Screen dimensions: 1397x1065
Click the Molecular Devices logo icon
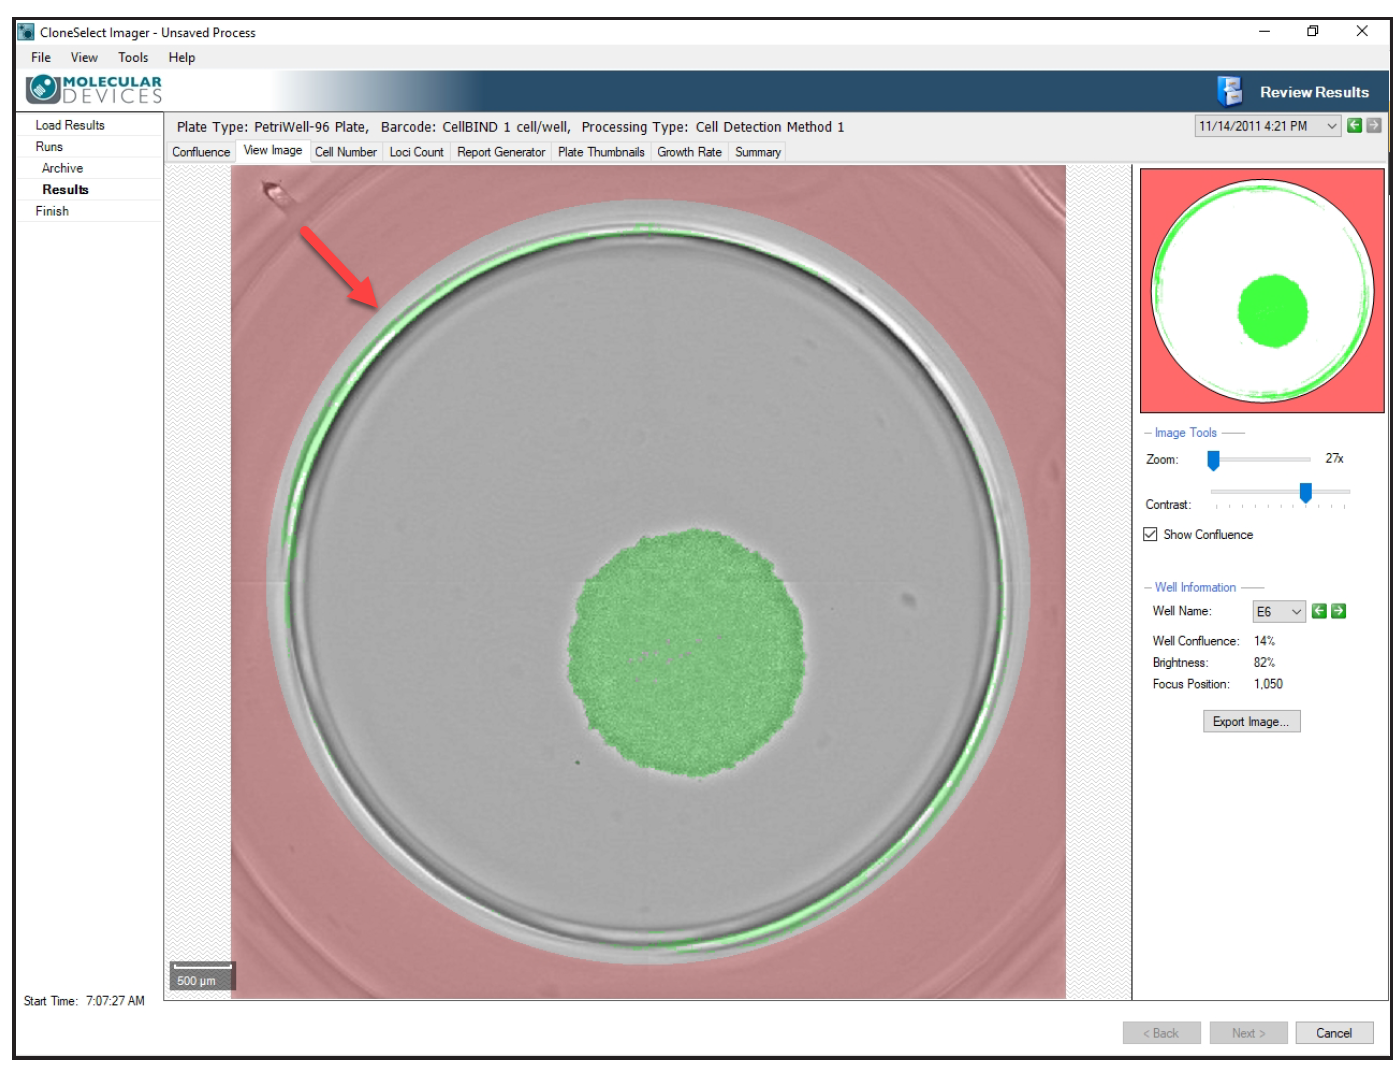click(42, 88)
